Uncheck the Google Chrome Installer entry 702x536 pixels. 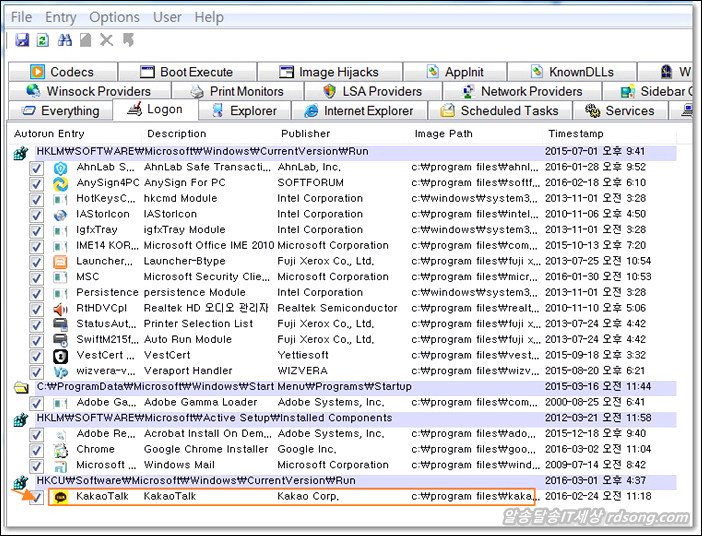37,449
